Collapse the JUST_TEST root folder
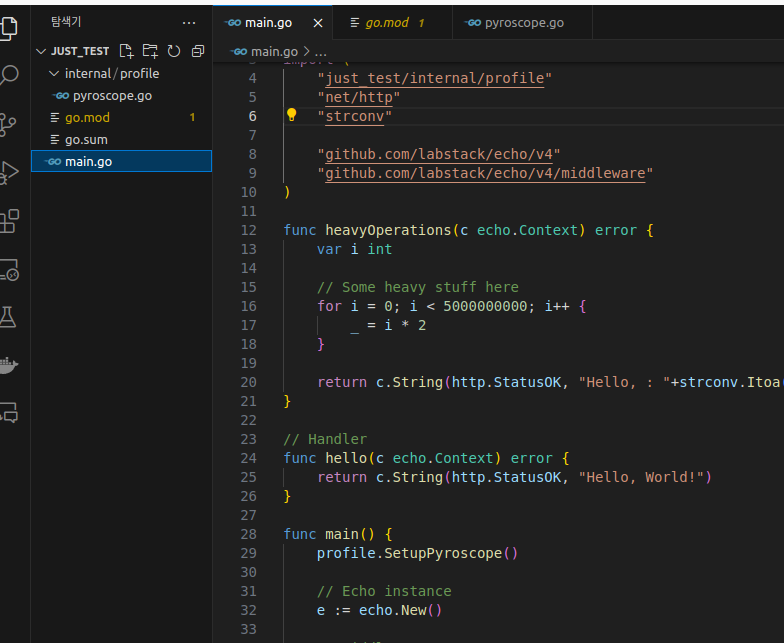 [x=41, y=51]
